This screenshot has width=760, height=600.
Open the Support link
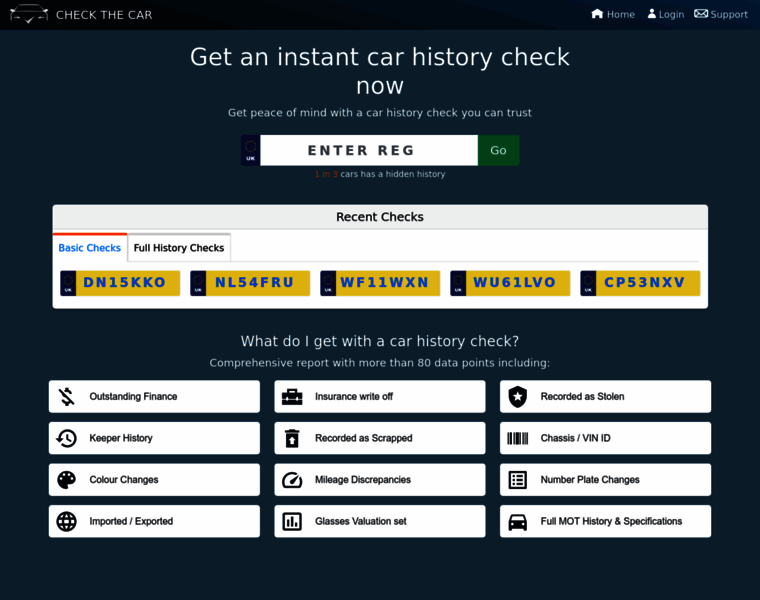click(x=721, y=14)
